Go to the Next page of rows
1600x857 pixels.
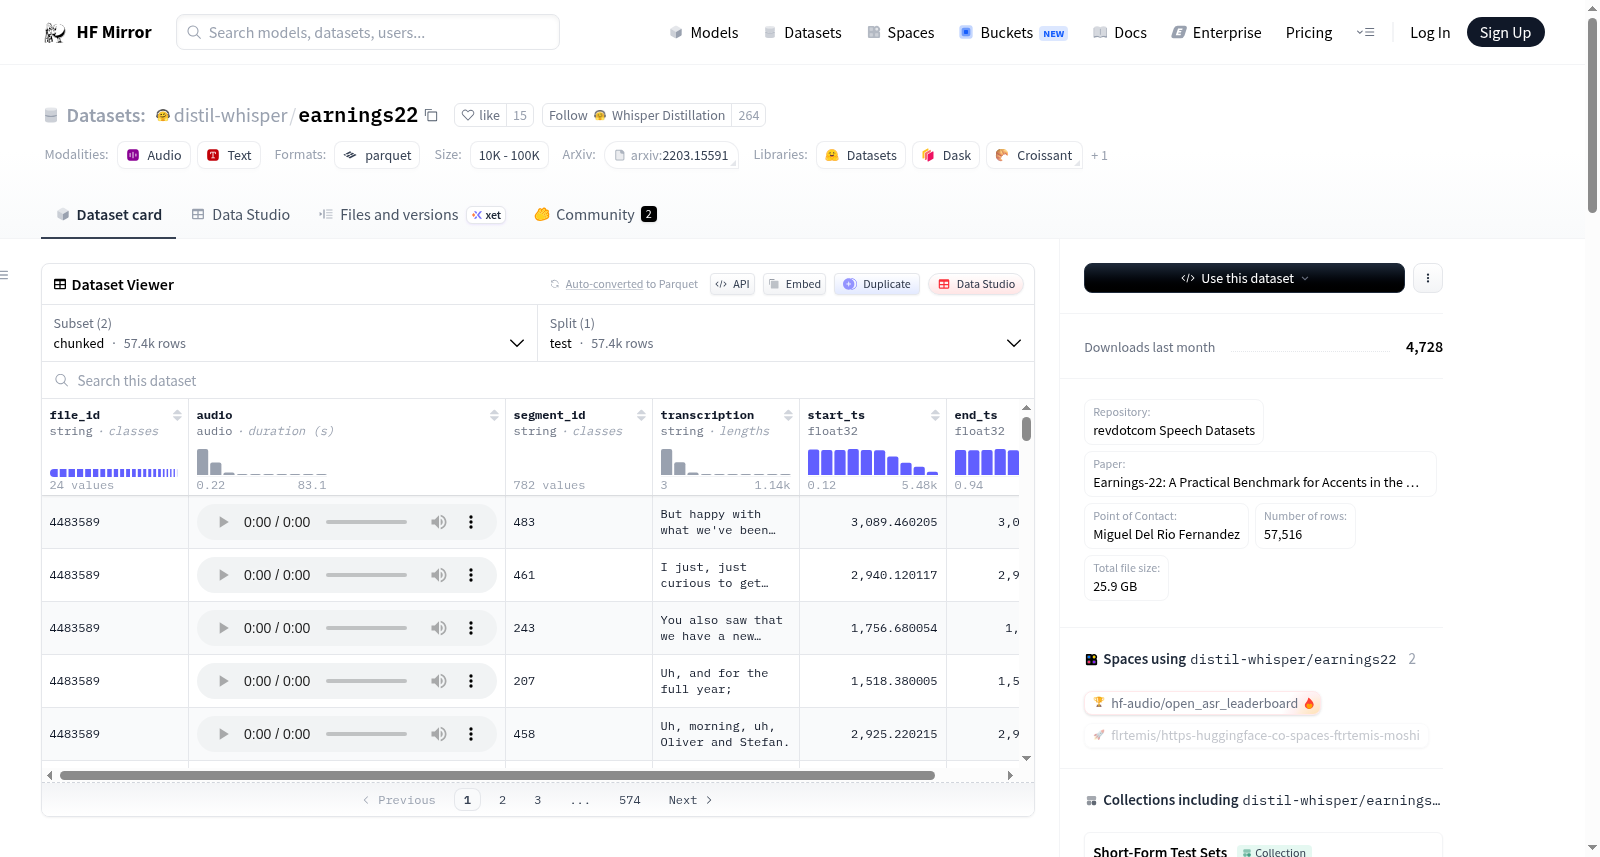690,800
